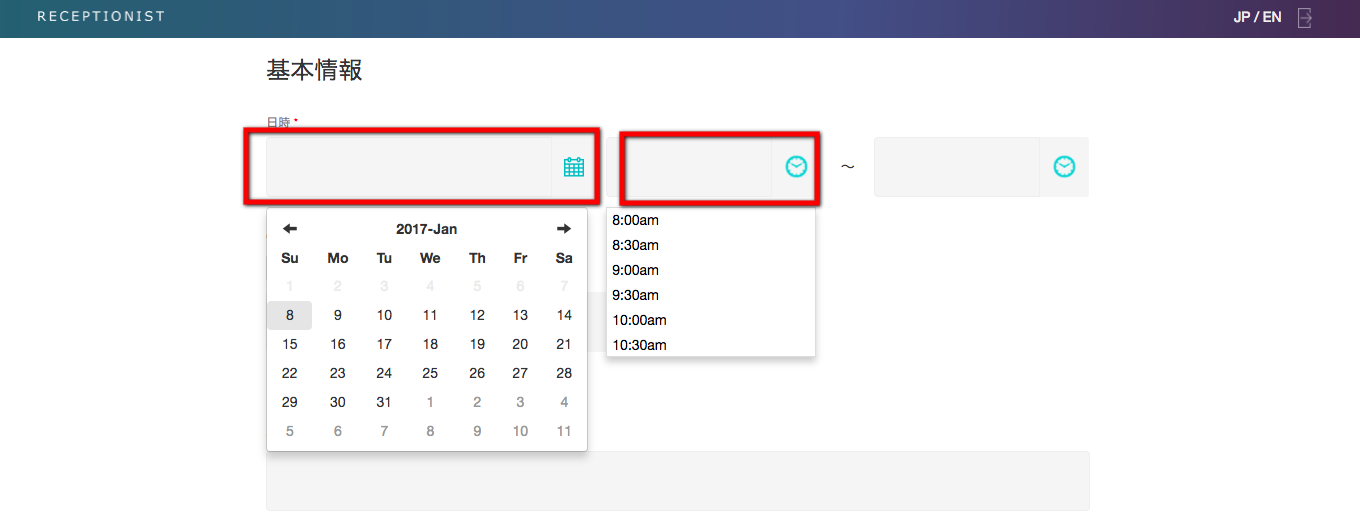Choose January 31 in the calendar
This screenshot has height=516, width=1360.
point(384,402)
